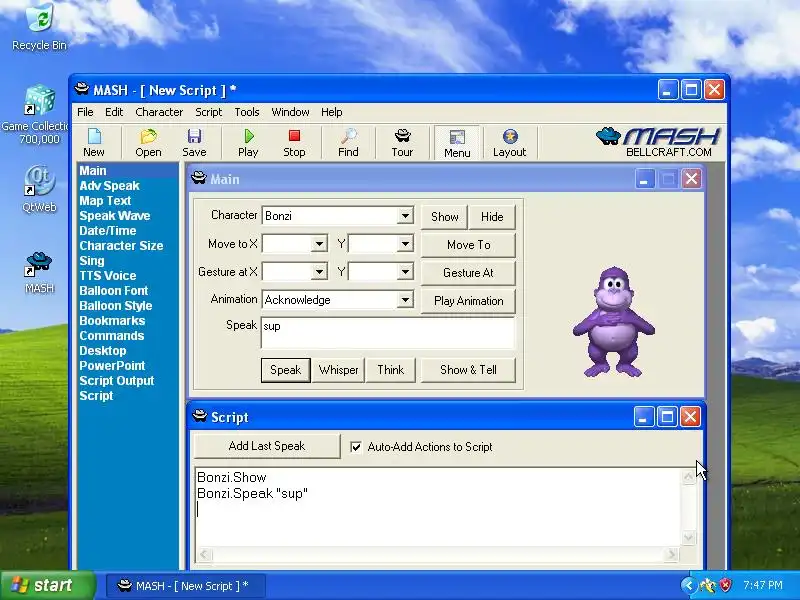Select TTS Voice in the sidebar
The width and height of the screenshot is (800, 600).
click(x=108, y=276)
